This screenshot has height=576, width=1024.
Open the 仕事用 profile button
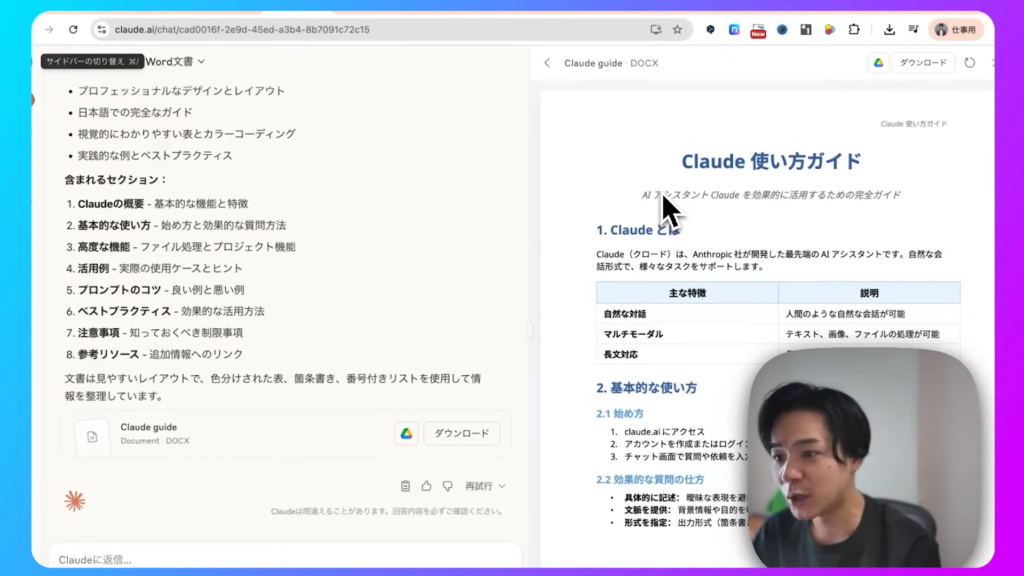coord(955,29)
